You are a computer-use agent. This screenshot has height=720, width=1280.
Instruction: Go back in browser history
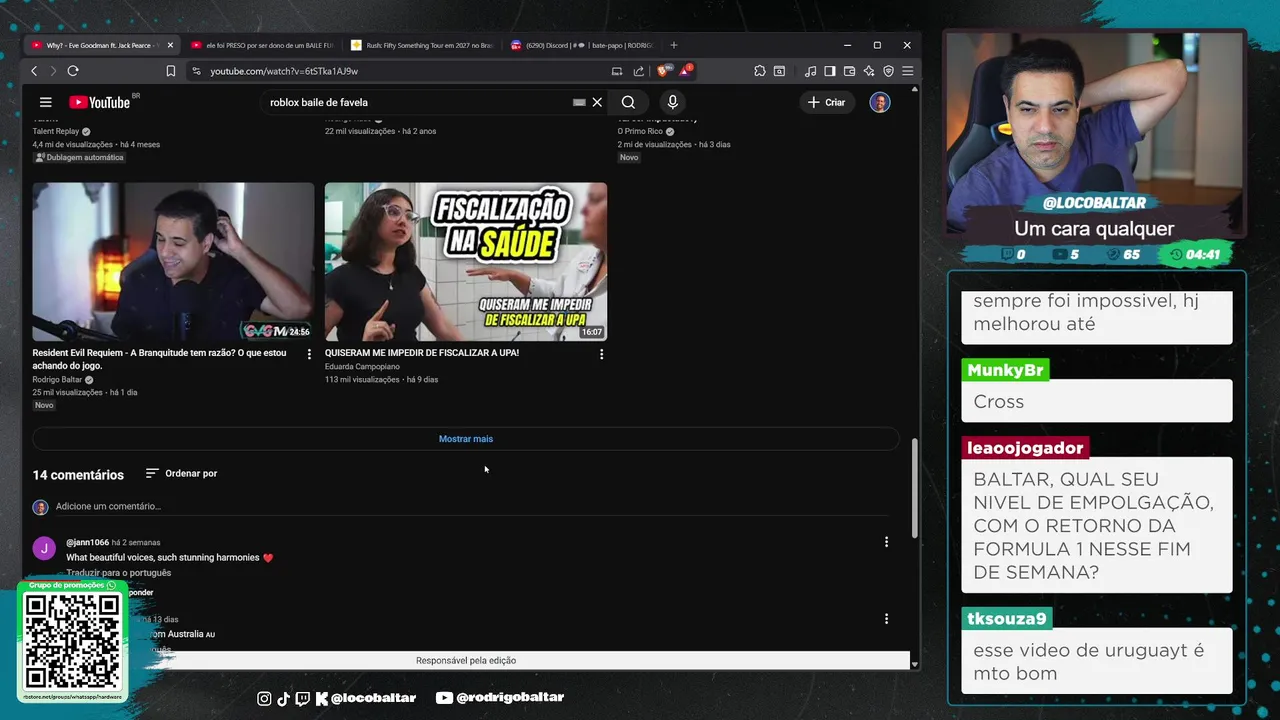pos(34,71)
